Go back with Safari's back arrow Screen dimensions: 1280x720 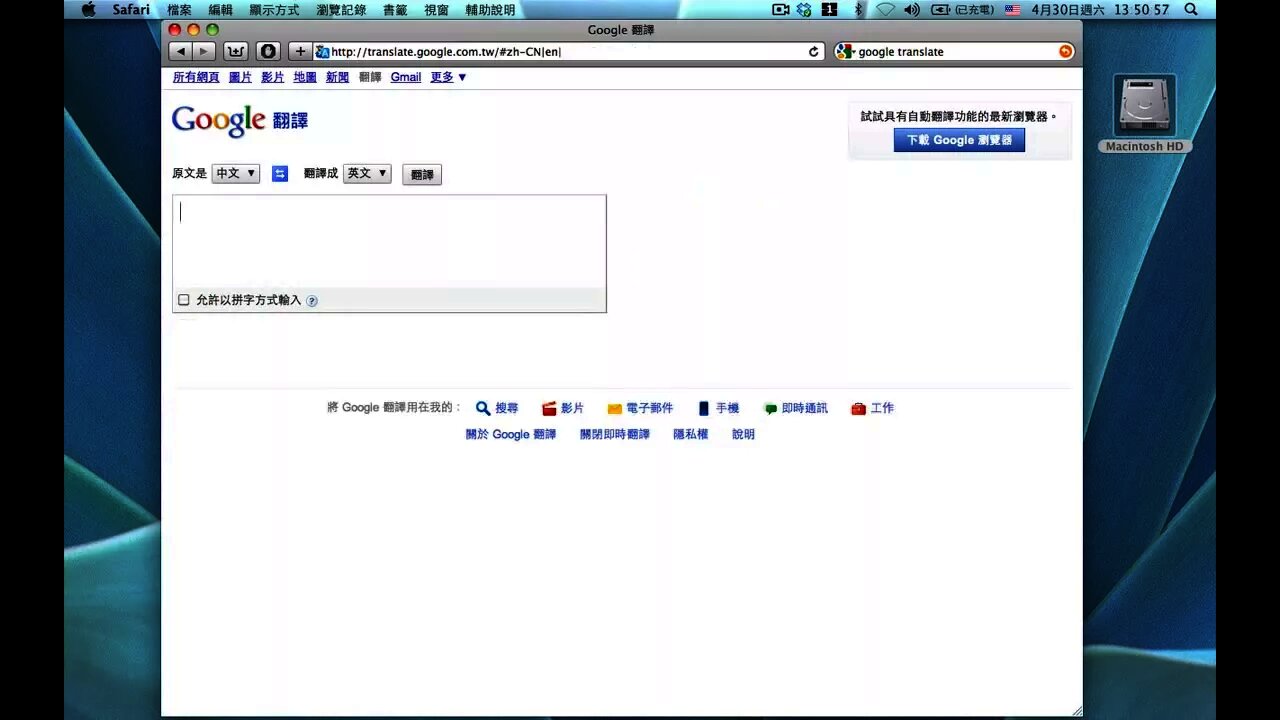(x=180, y=51)
